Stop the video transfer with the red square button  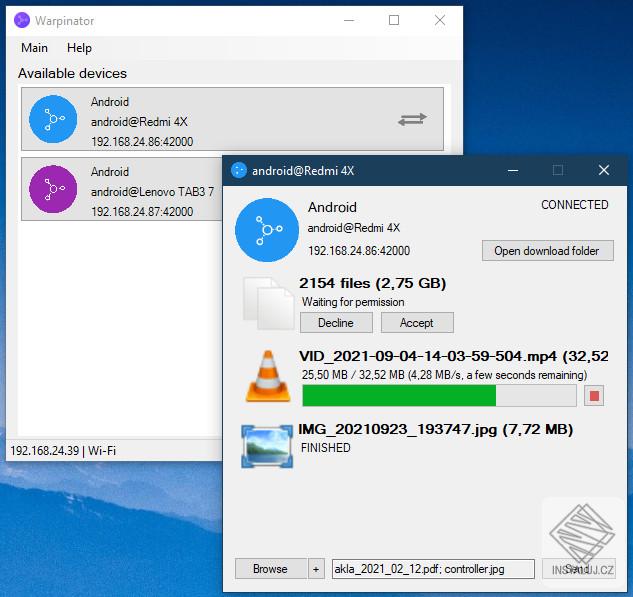594,396
